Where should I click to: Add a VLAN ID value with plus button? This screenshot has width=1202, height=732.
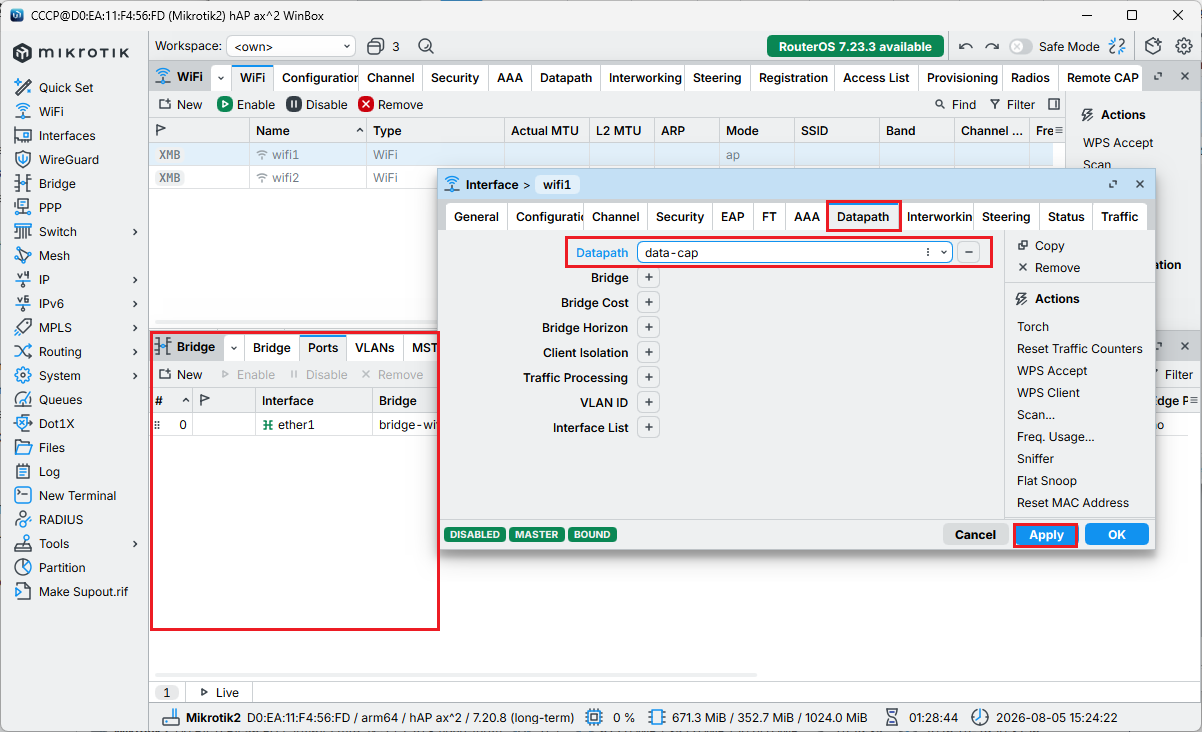[648, 402]
